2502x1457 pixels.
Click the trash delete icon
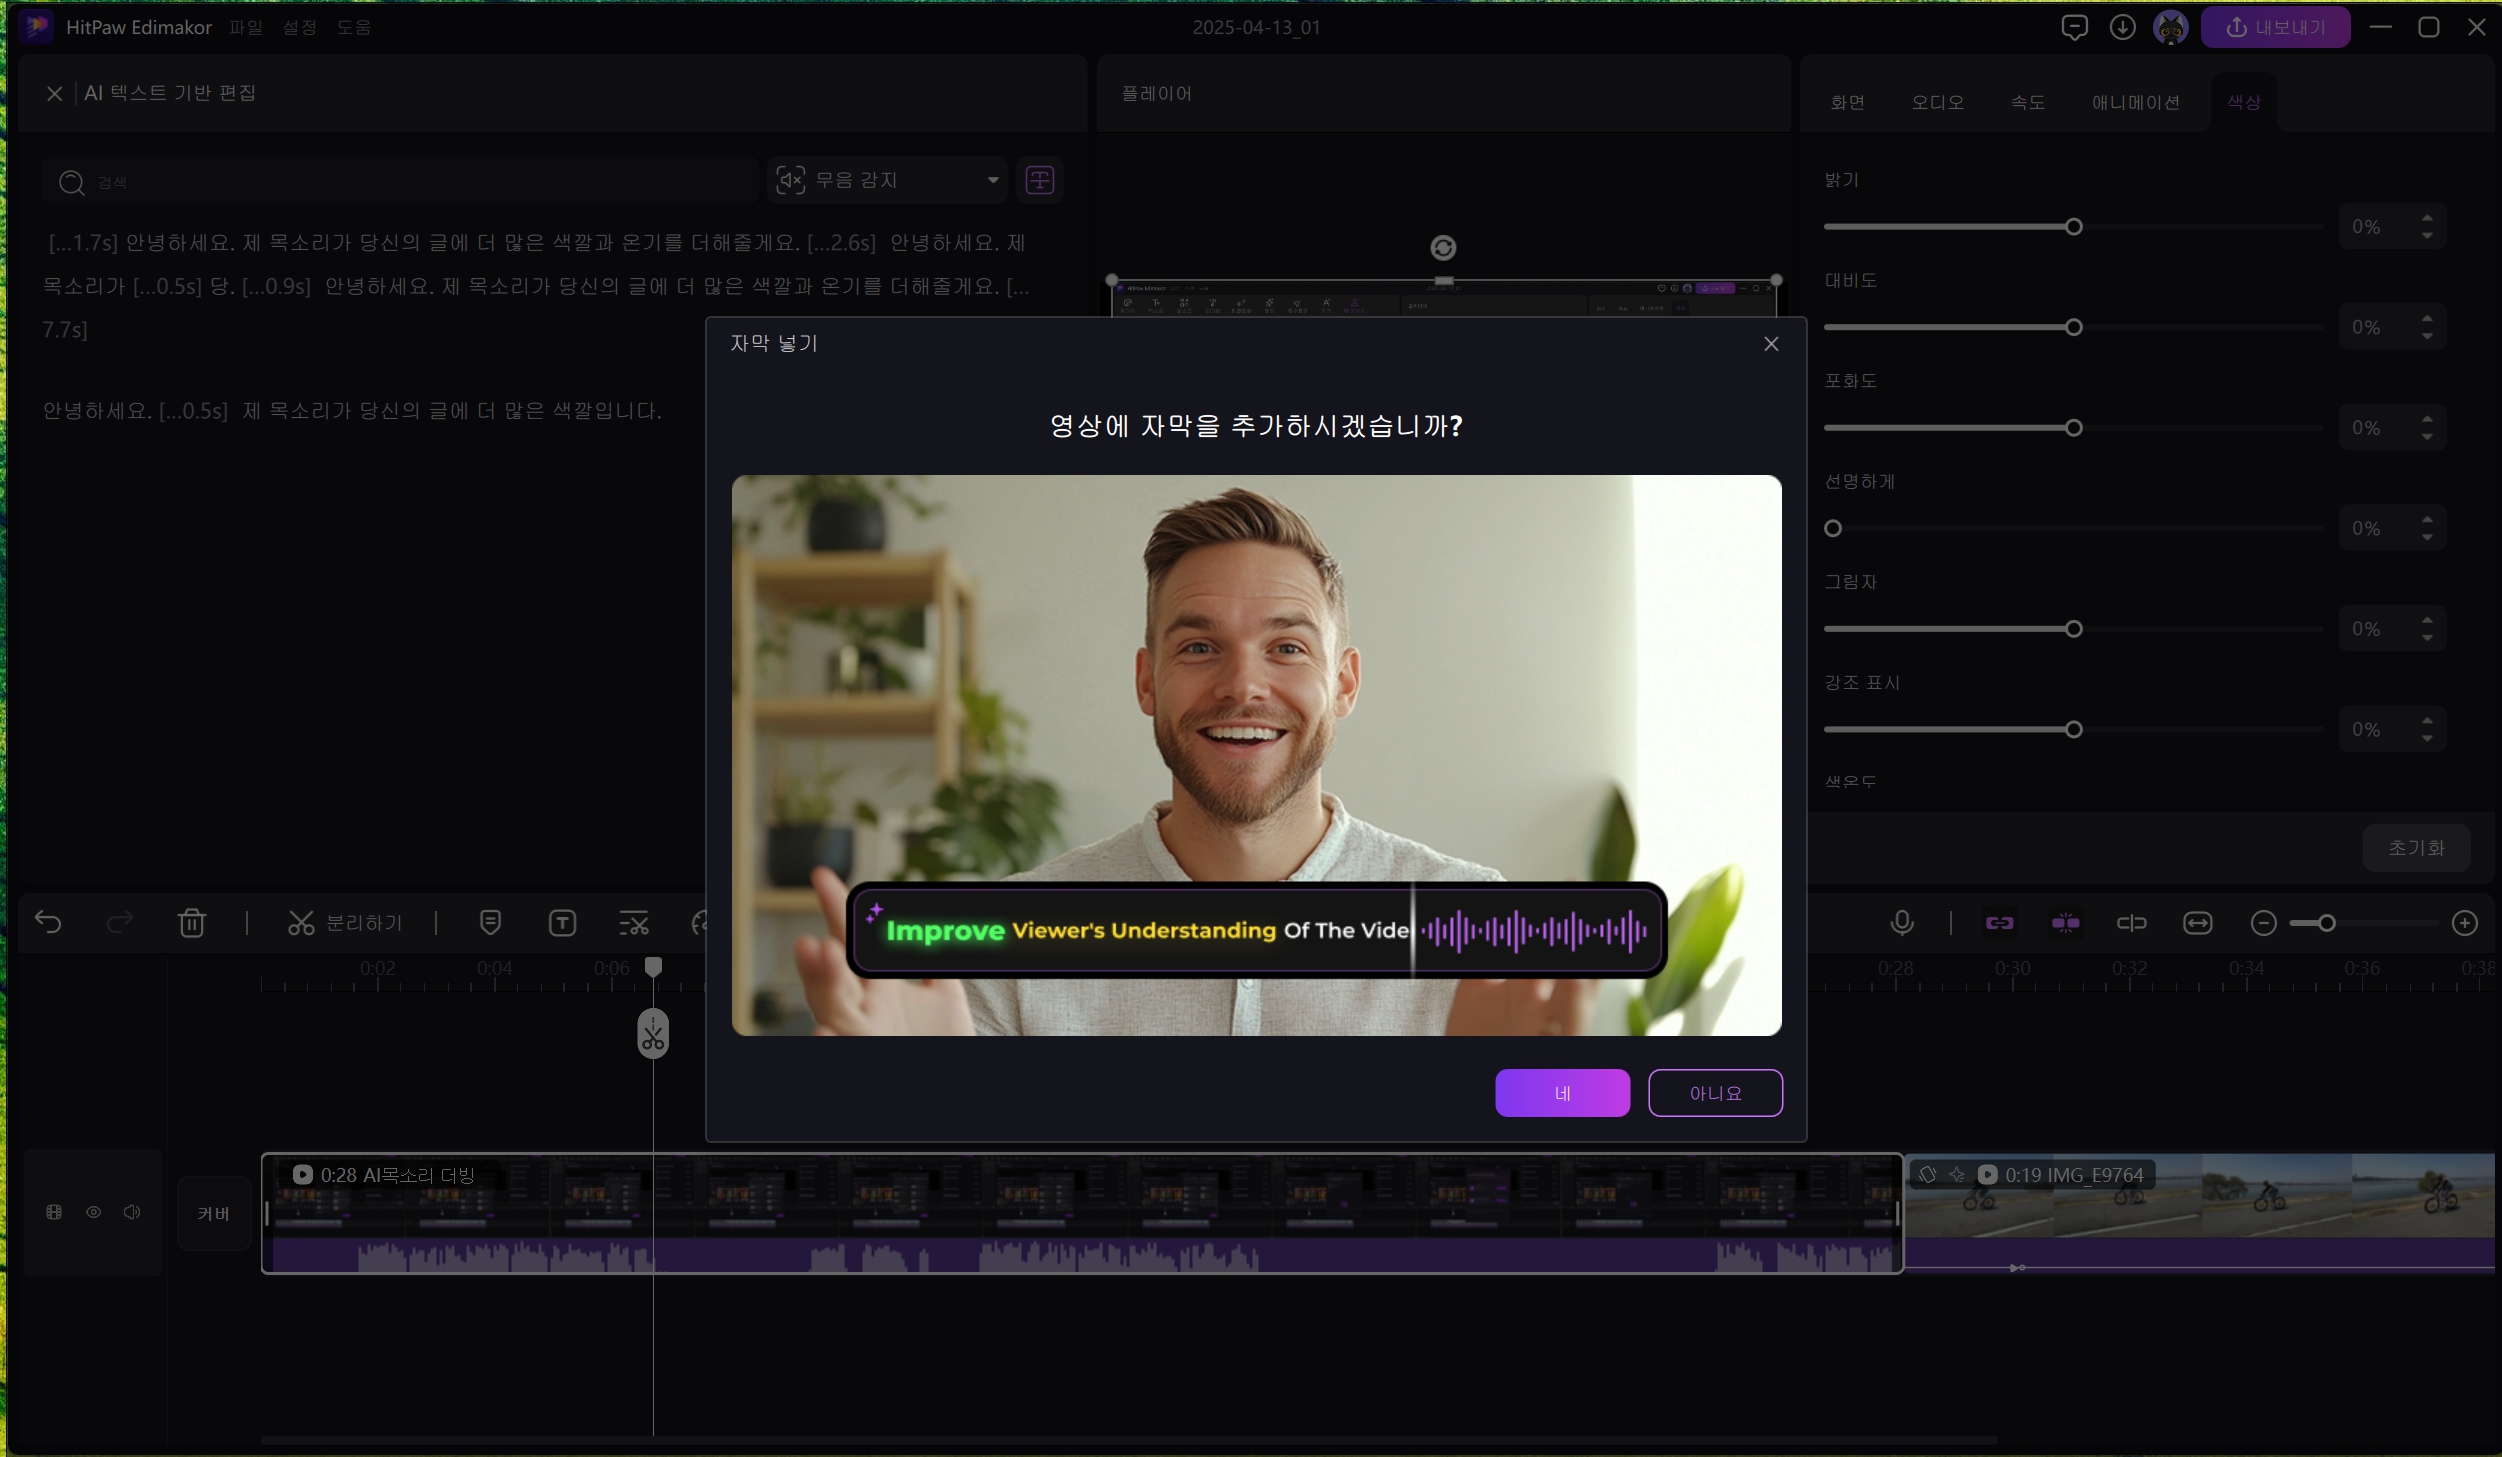pos(192,922)
